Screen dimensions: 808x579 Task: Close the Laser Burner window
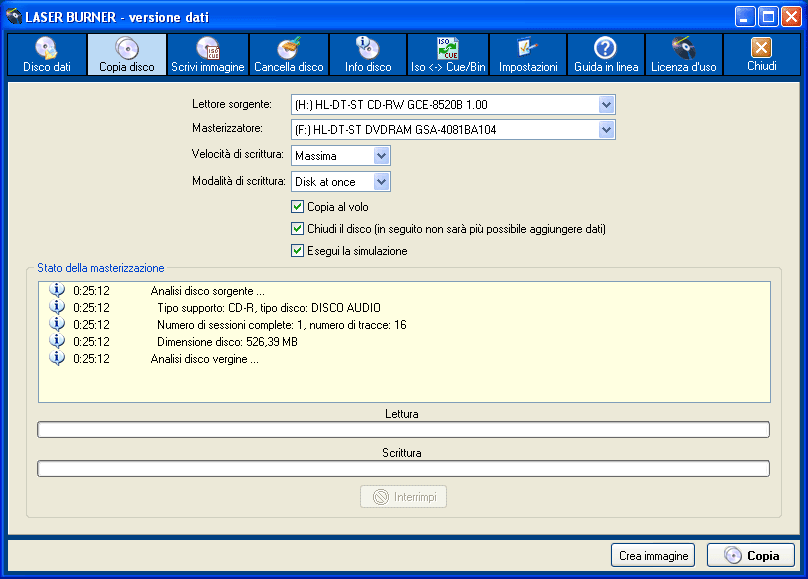790,17
